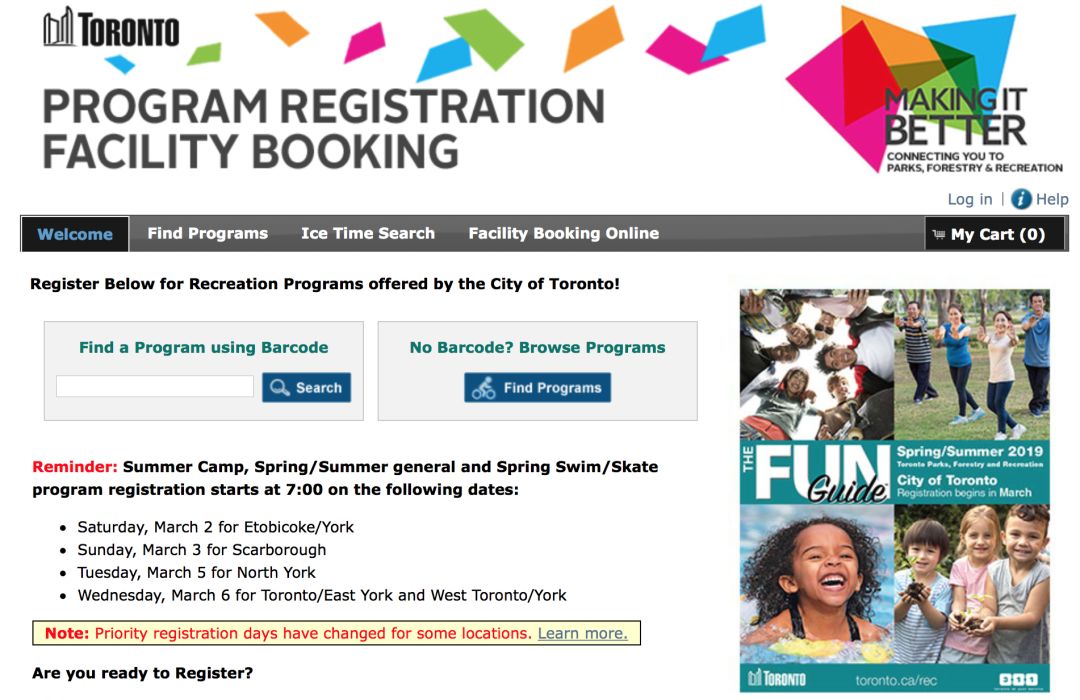Select Ice Time Search in navigation bar

tap(368, 234)
